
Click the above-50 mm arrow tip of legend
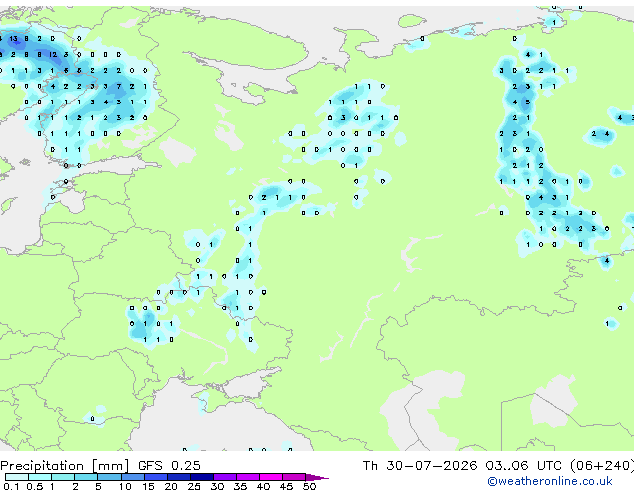click(317, 477)
